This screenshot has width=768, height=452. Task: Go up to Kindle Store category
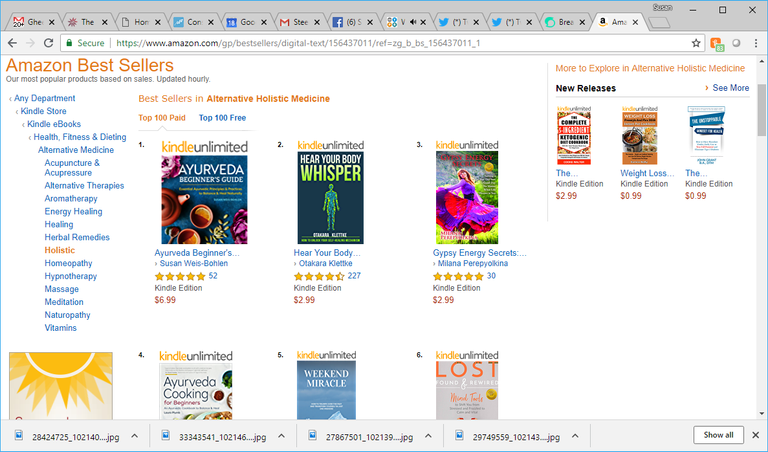tap(43, 111)
